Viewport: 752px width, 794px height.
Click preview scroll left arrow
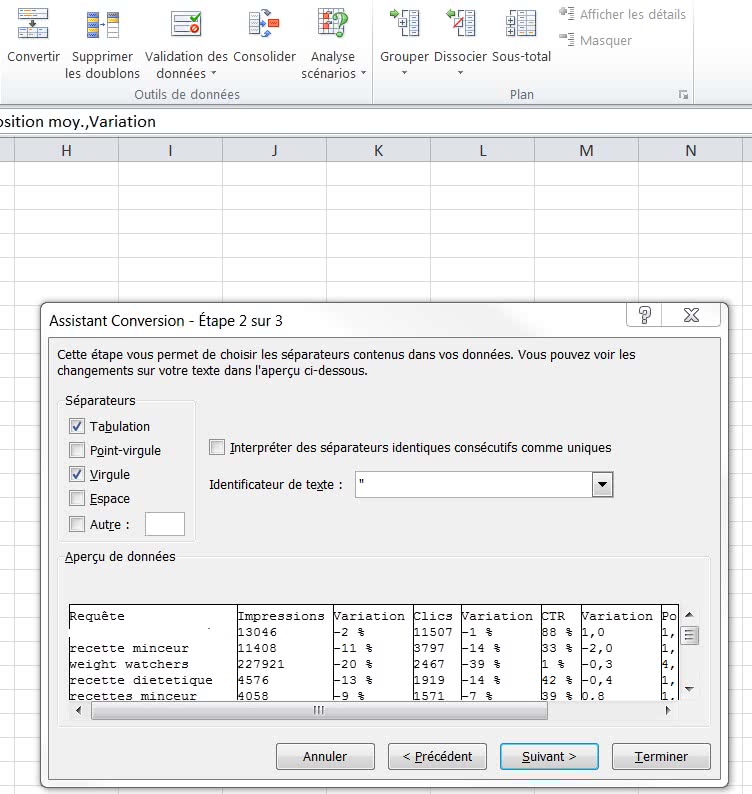click(x=78, y=710)
